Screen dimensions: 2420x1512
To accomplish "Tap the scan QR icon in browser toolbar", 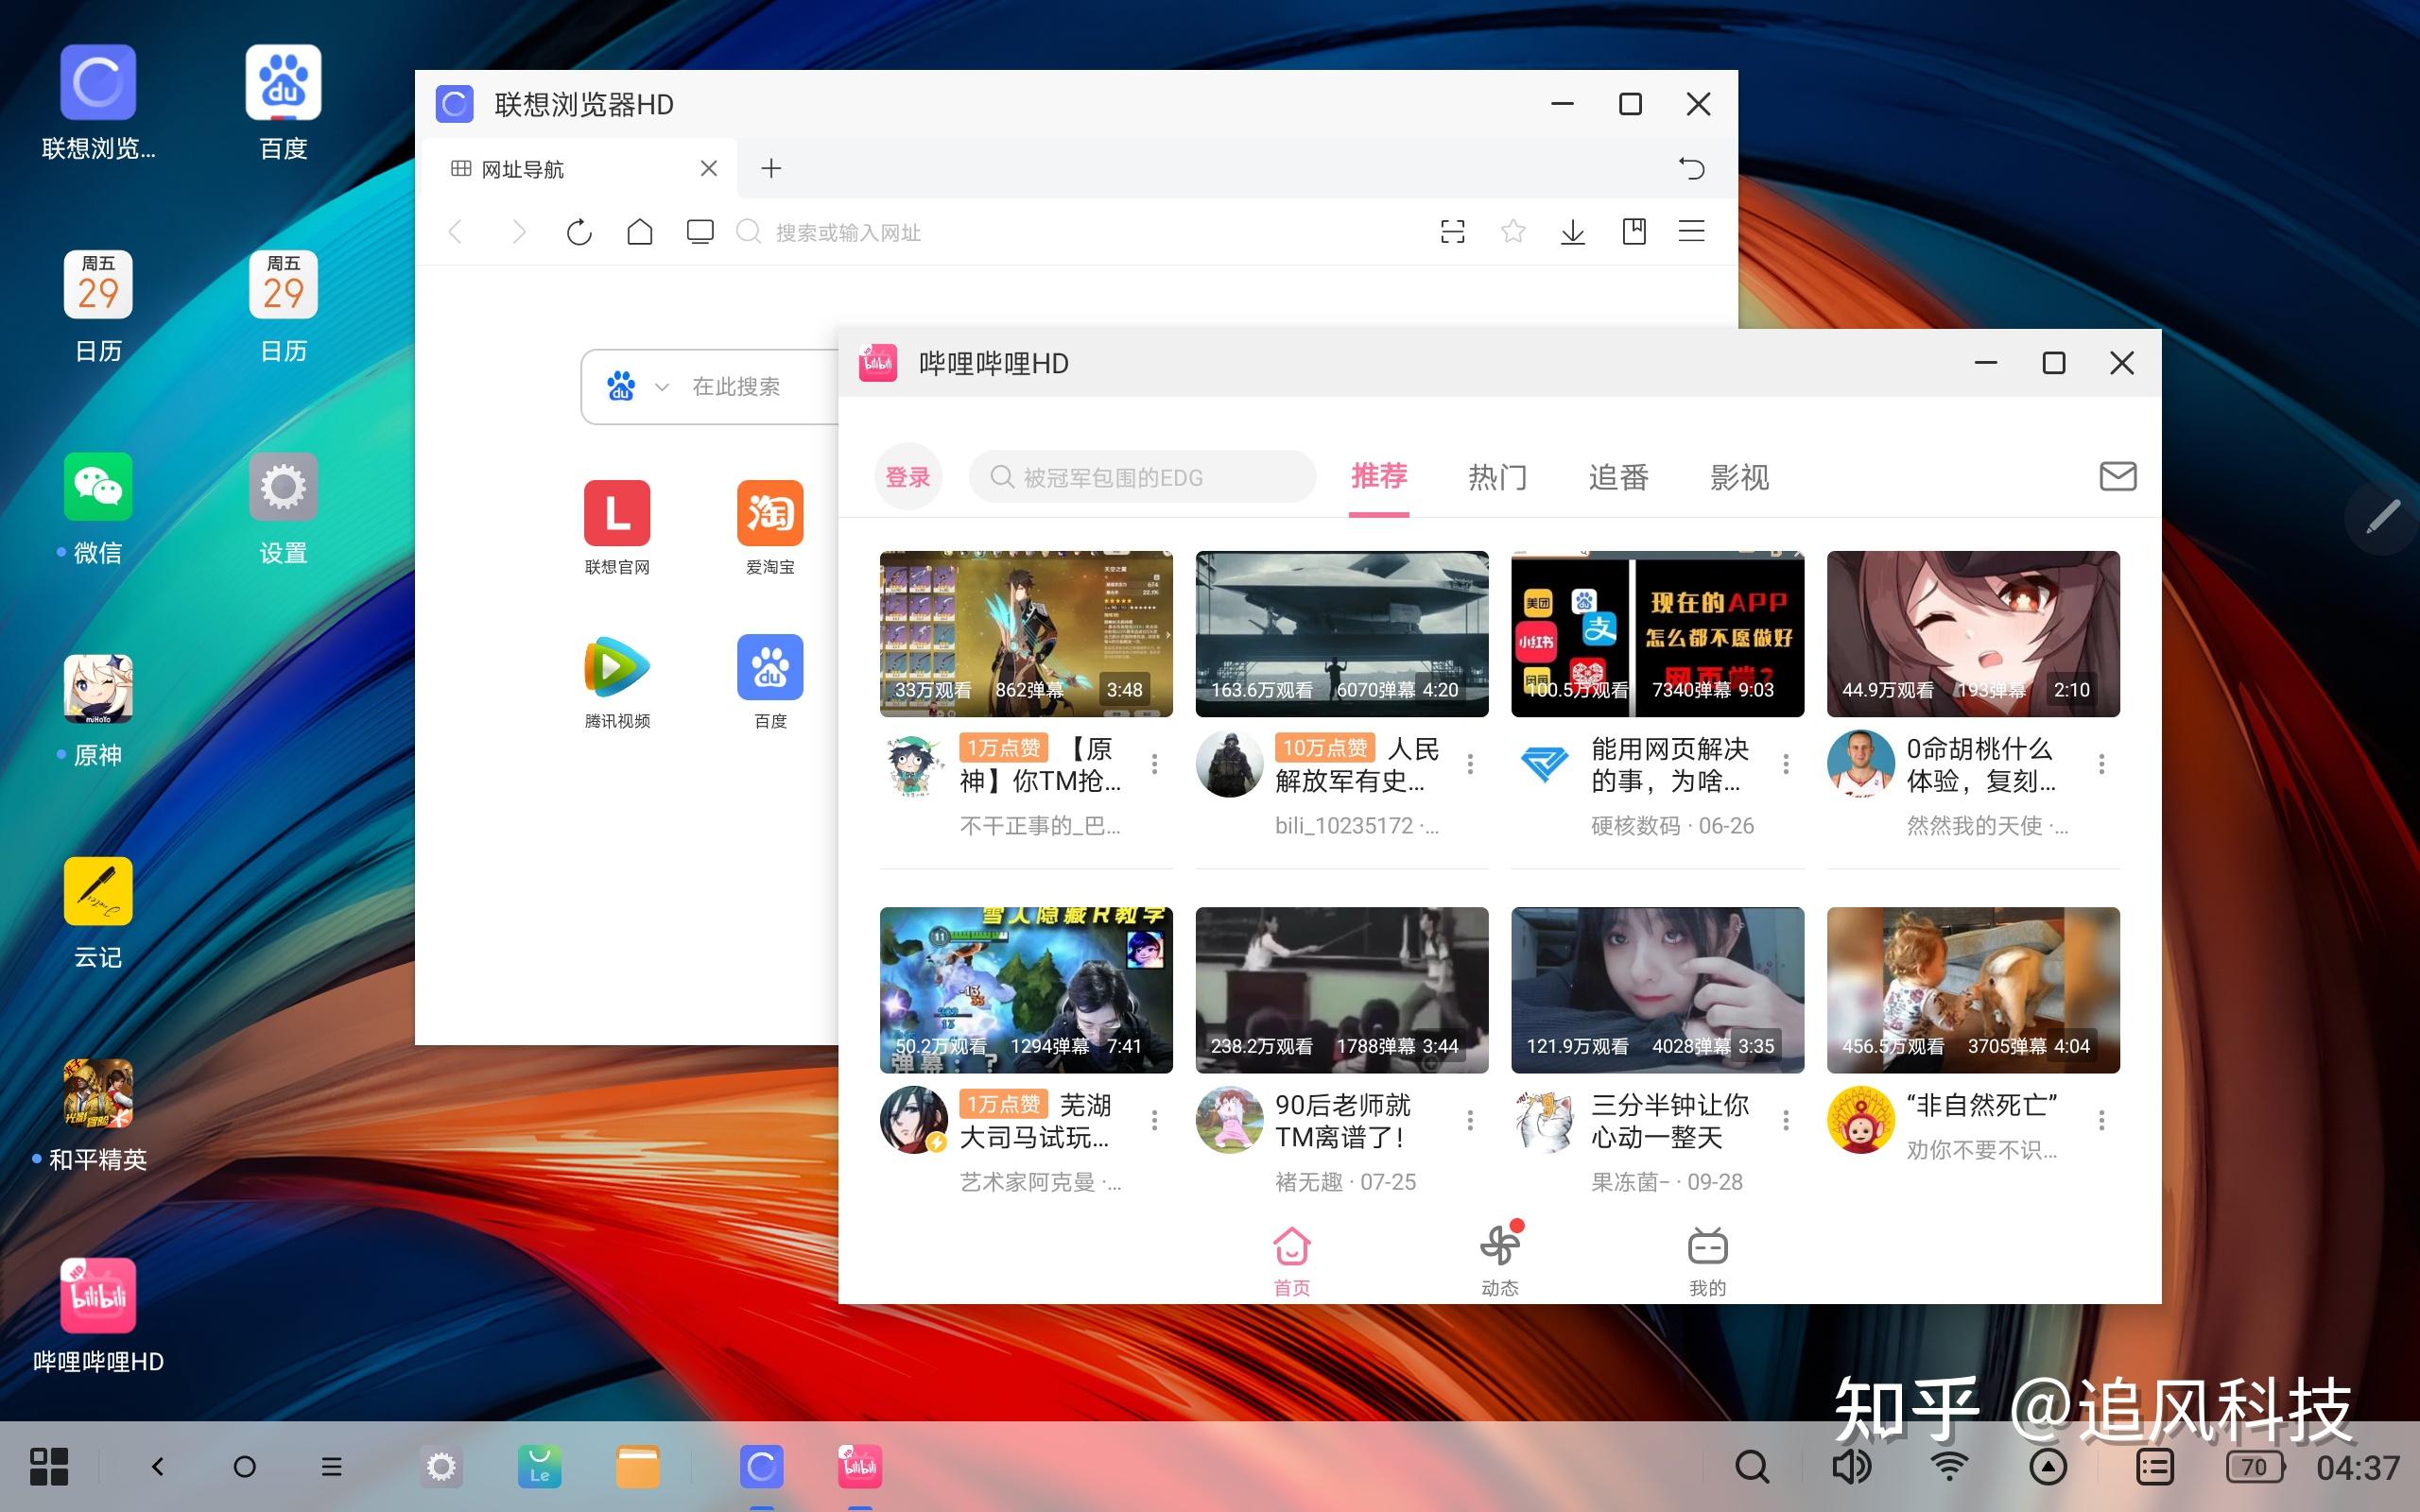I will coord(1452,232).
